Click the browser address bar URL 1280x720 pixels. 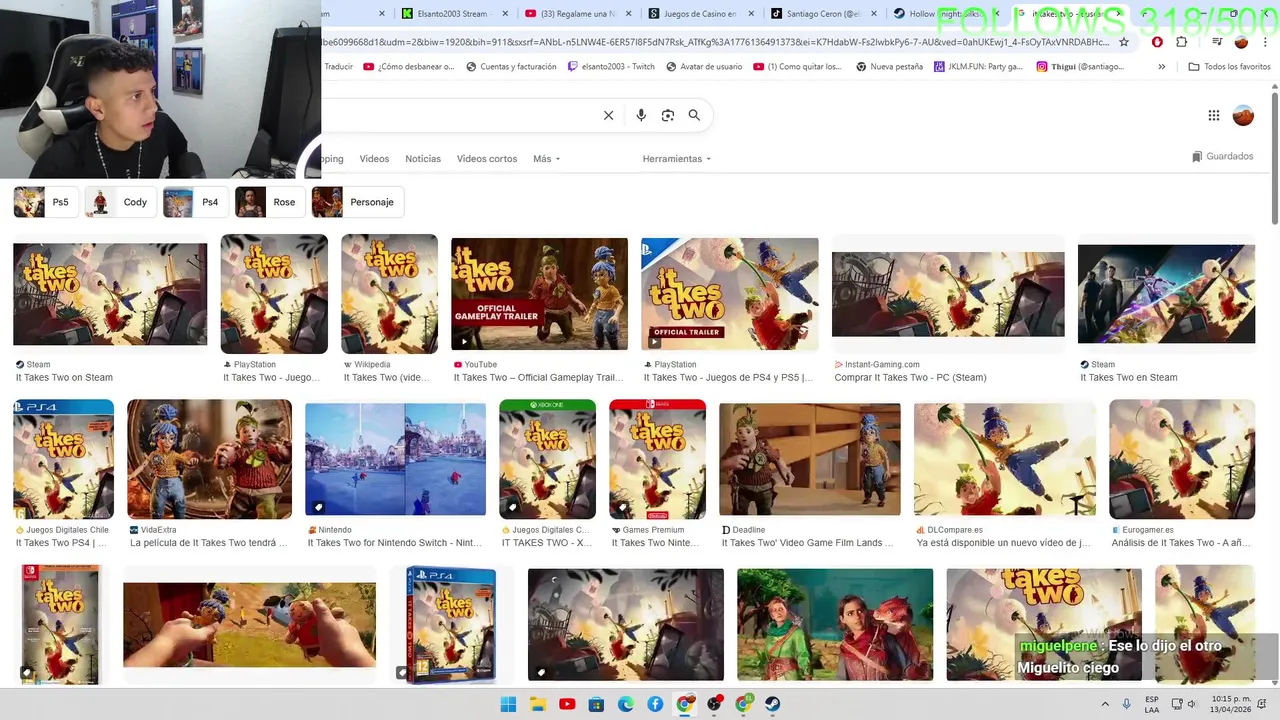click(x=715, y=42)
